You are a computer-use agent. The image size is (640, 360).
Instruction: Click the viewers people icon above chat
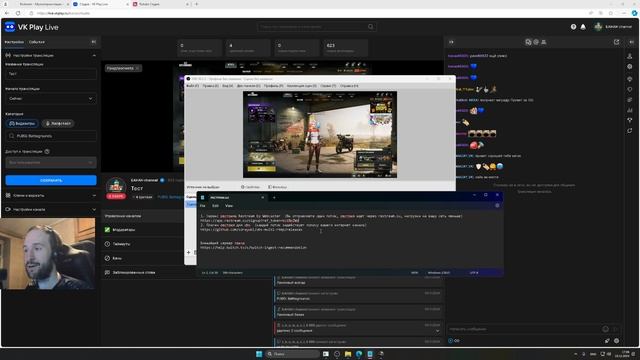click(x=543, y=42)
